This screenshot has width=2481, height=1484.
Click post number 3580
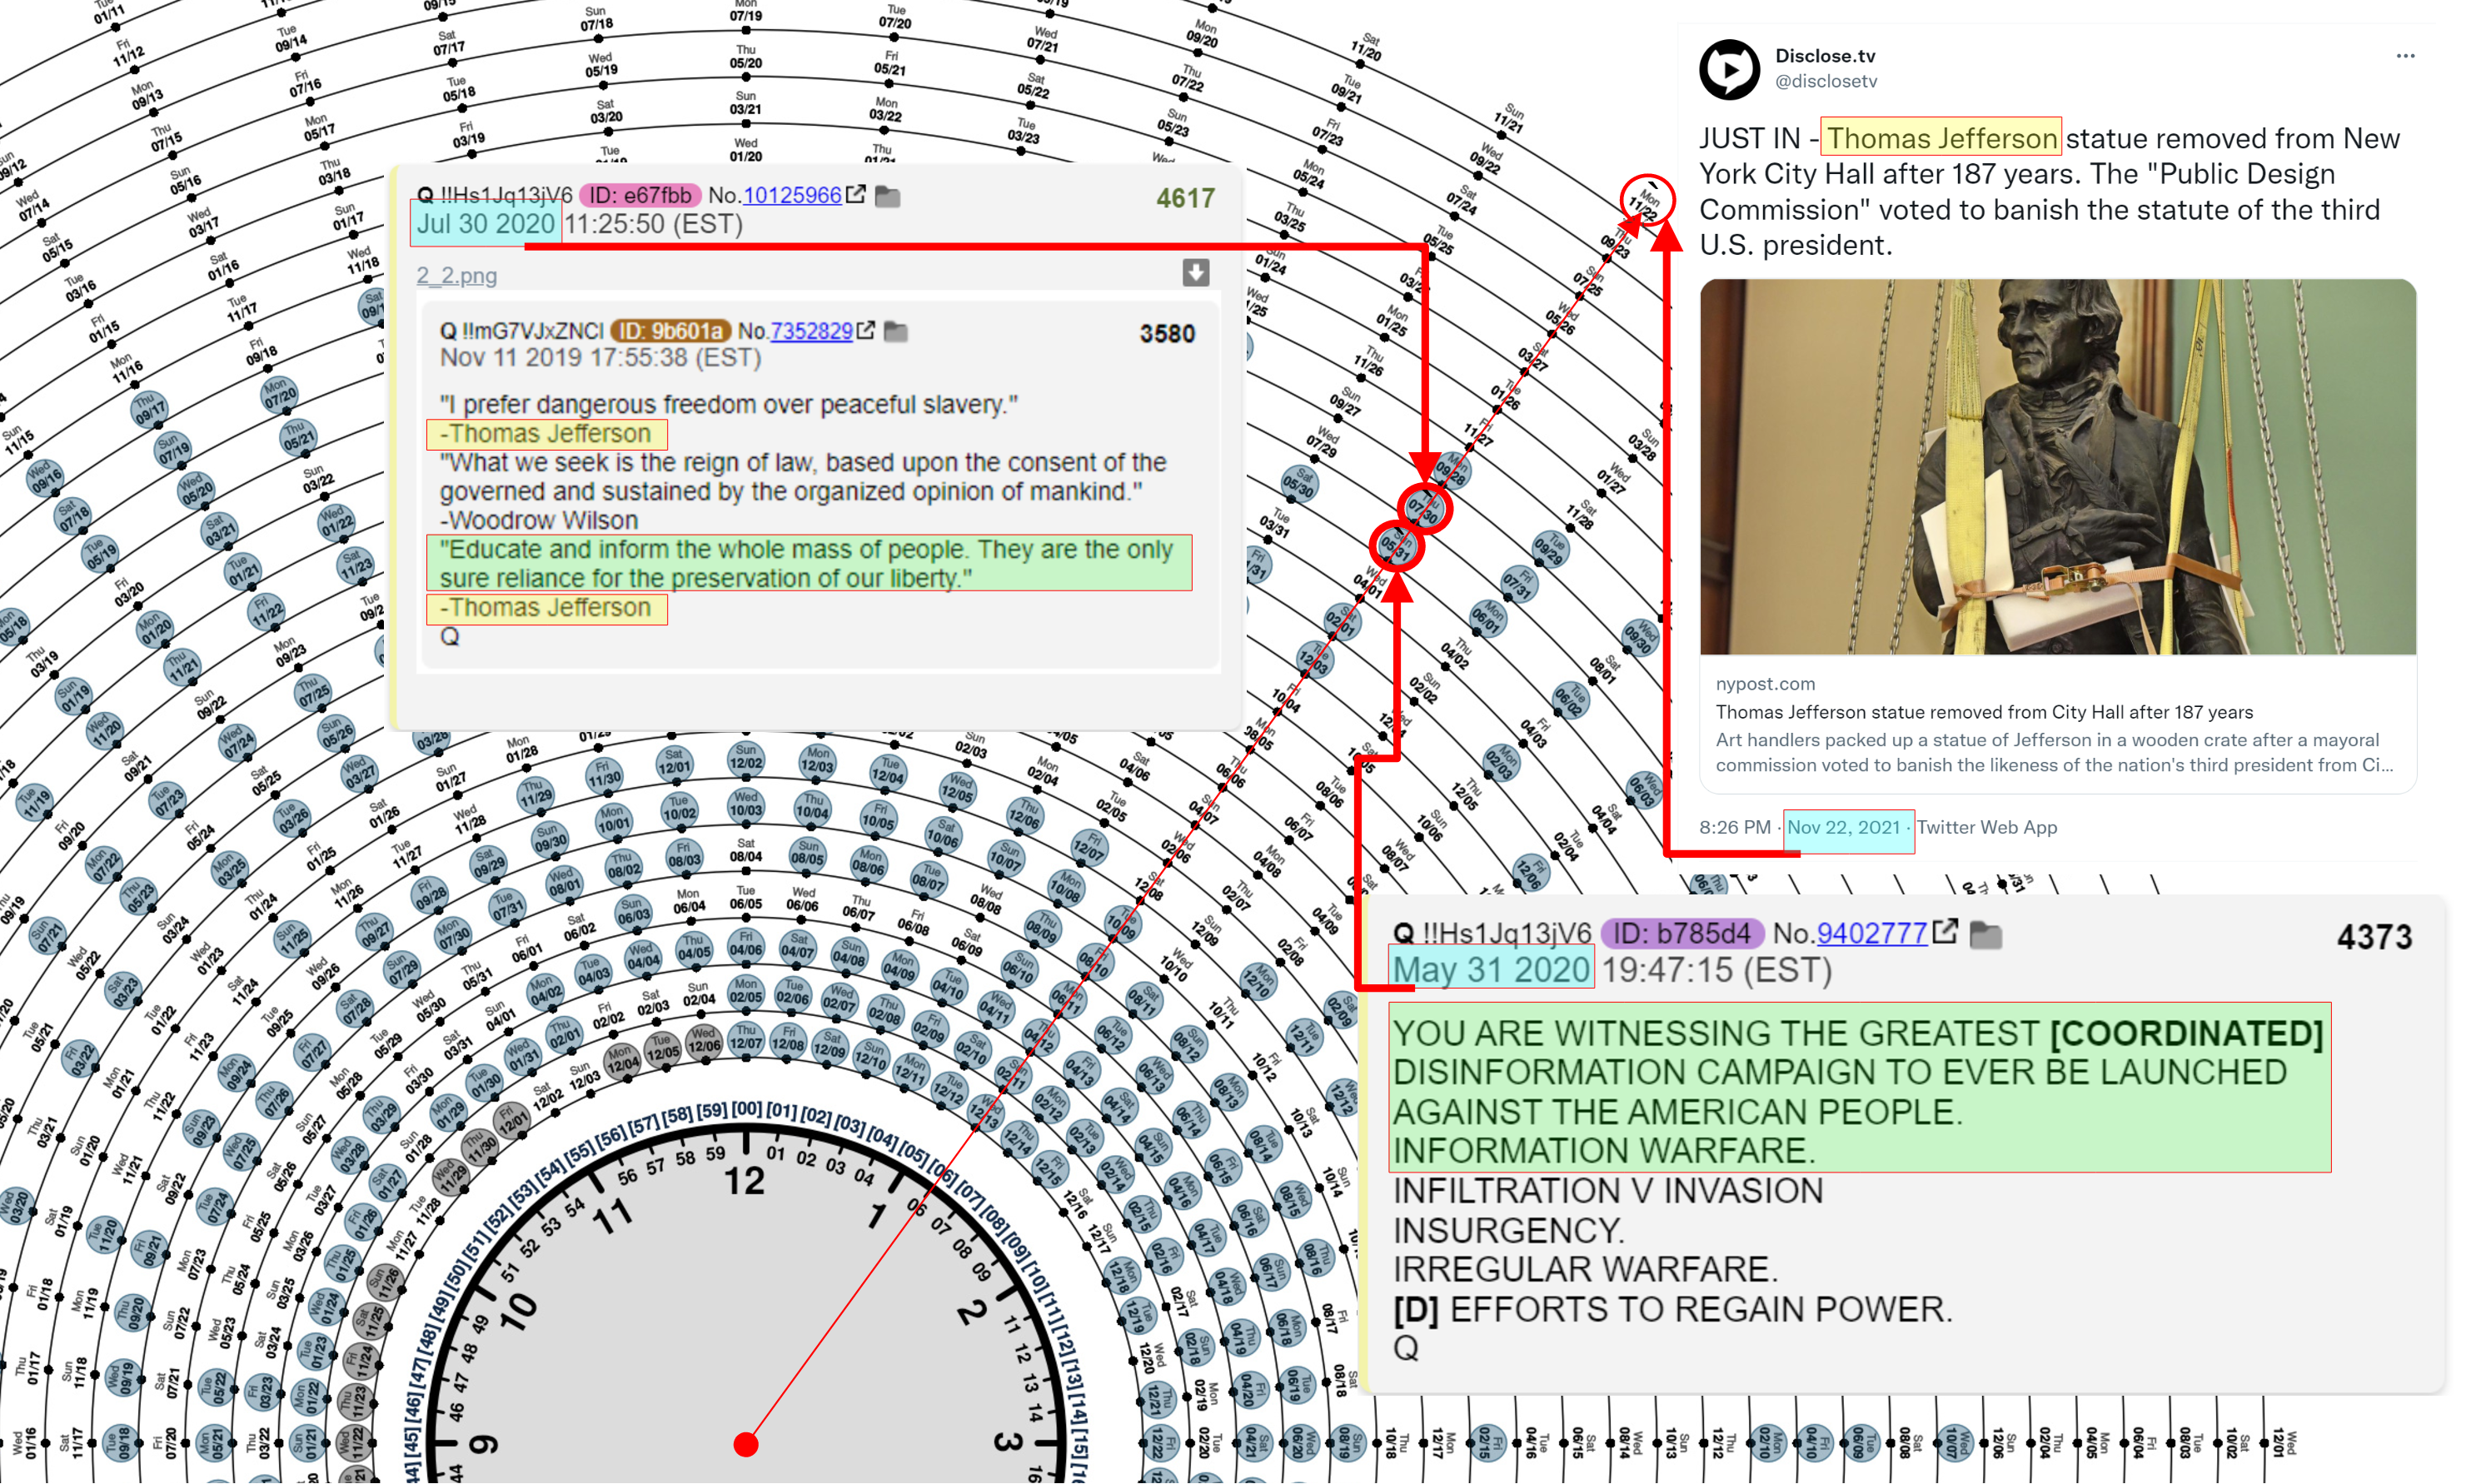[1167, 333]
